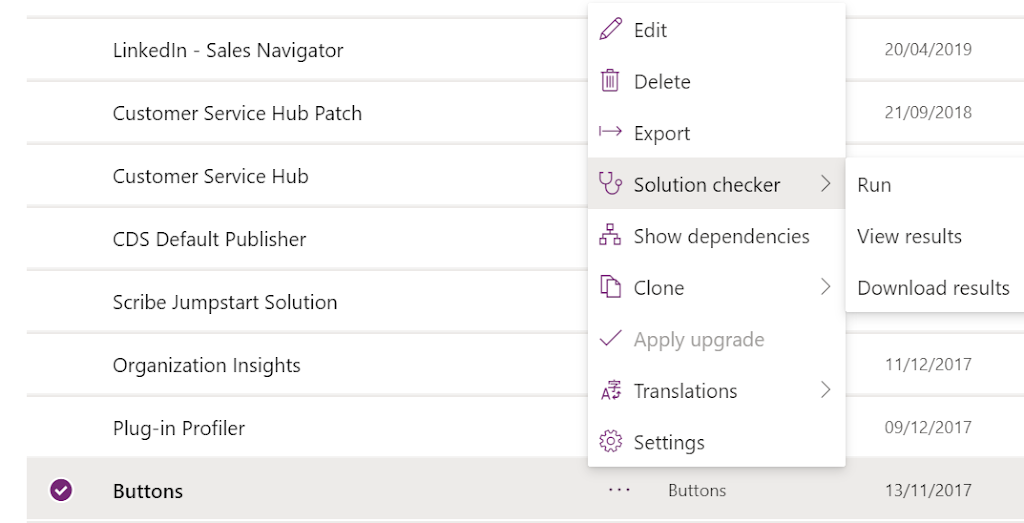Choose View results in the submenu

point(909,236)
